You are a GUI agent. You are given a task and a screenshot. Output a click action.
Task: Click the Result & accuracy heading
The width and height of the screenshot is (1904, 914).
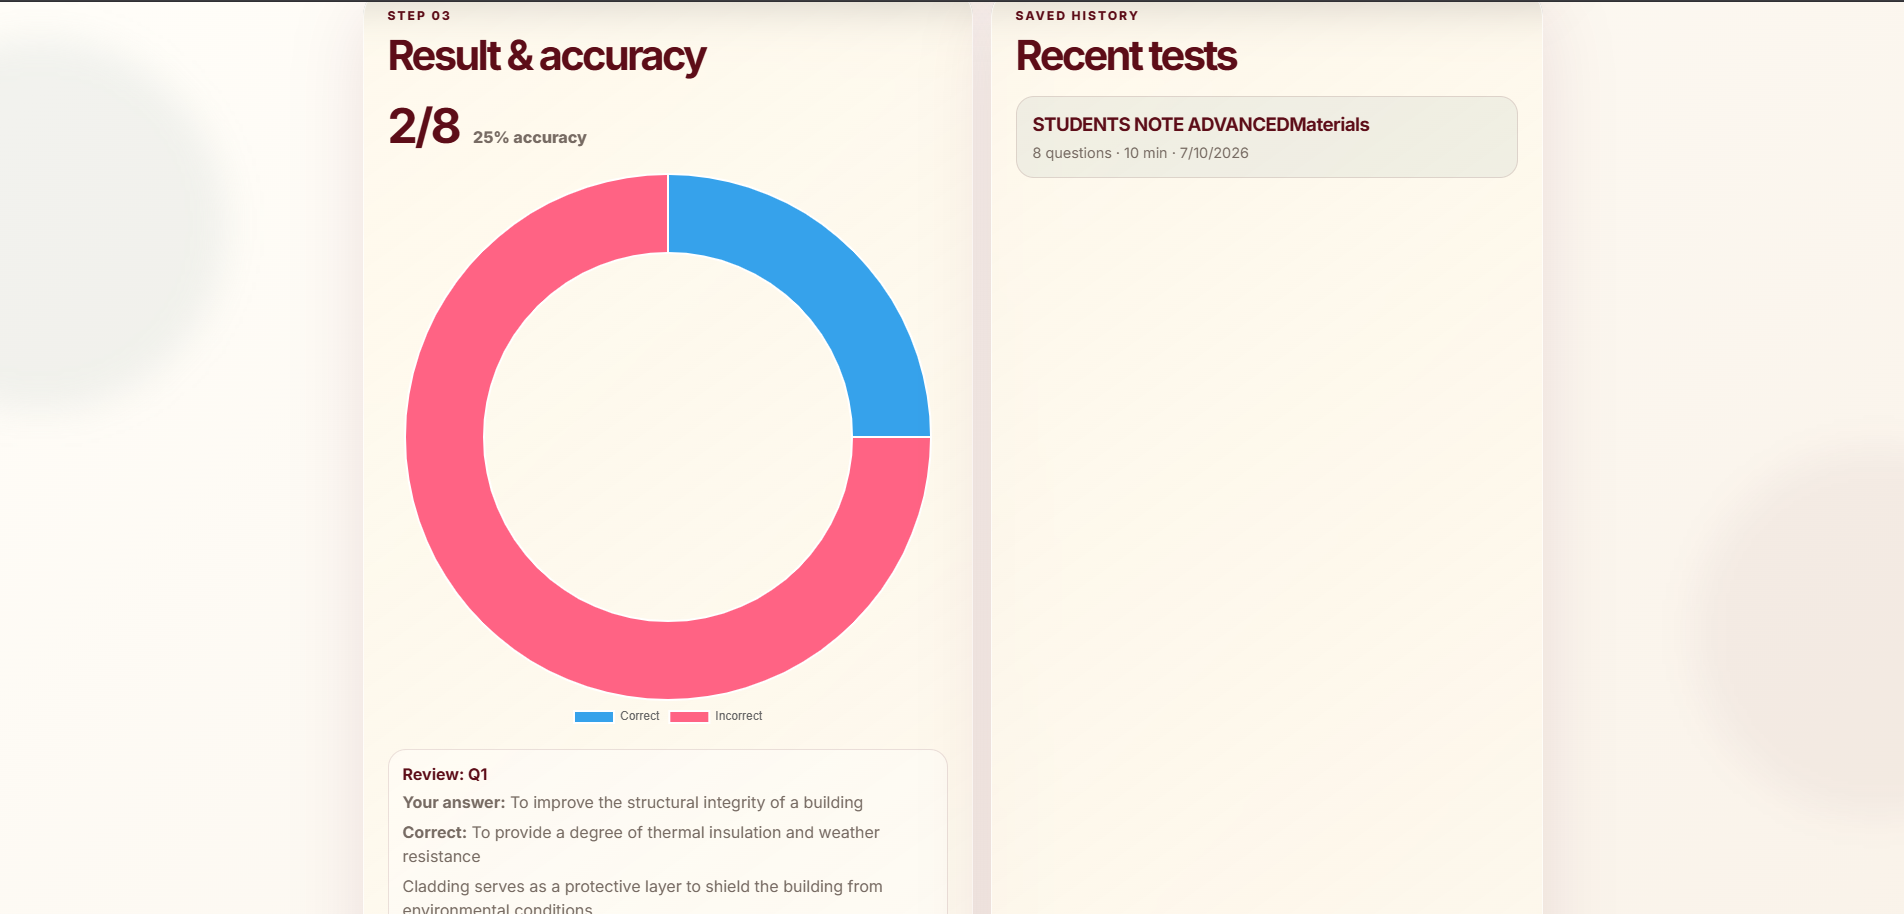coord(547,56)
